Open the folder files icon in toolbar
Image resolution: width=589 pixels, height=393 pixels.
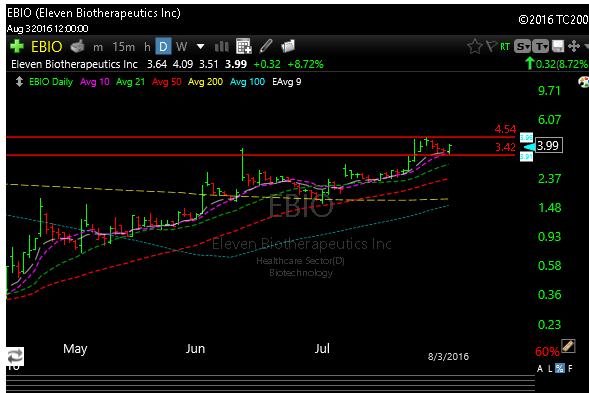[288, 46]
